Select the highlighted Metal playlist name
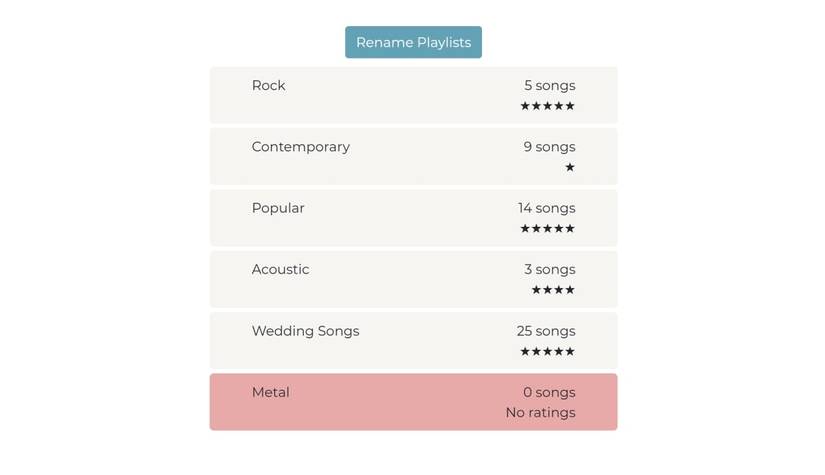 point(270,393)
